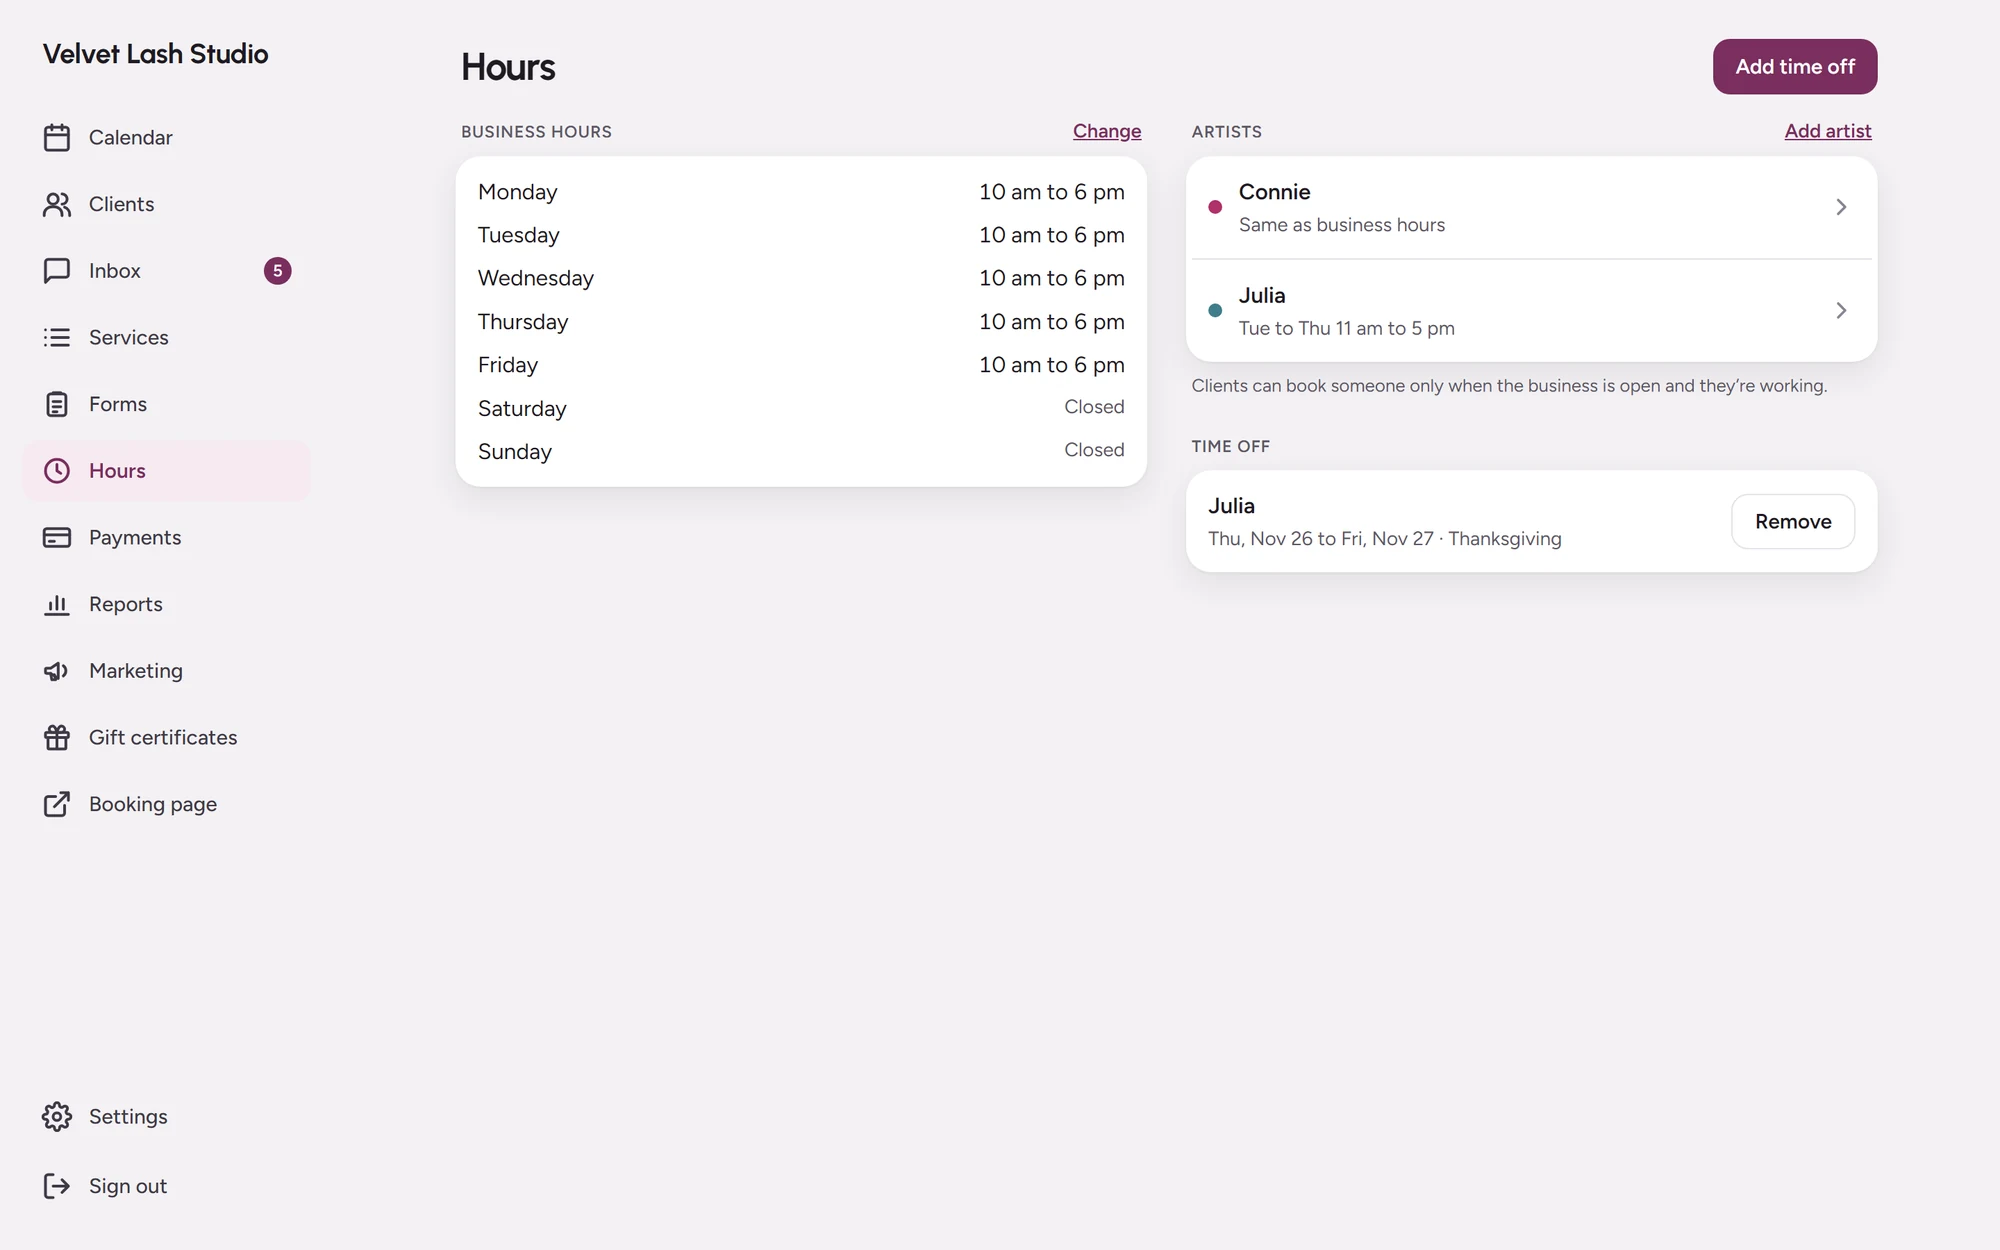Screen dimensions: 2000x1250
Task: Click the Booking page external link icon
Action: (57, 804)
